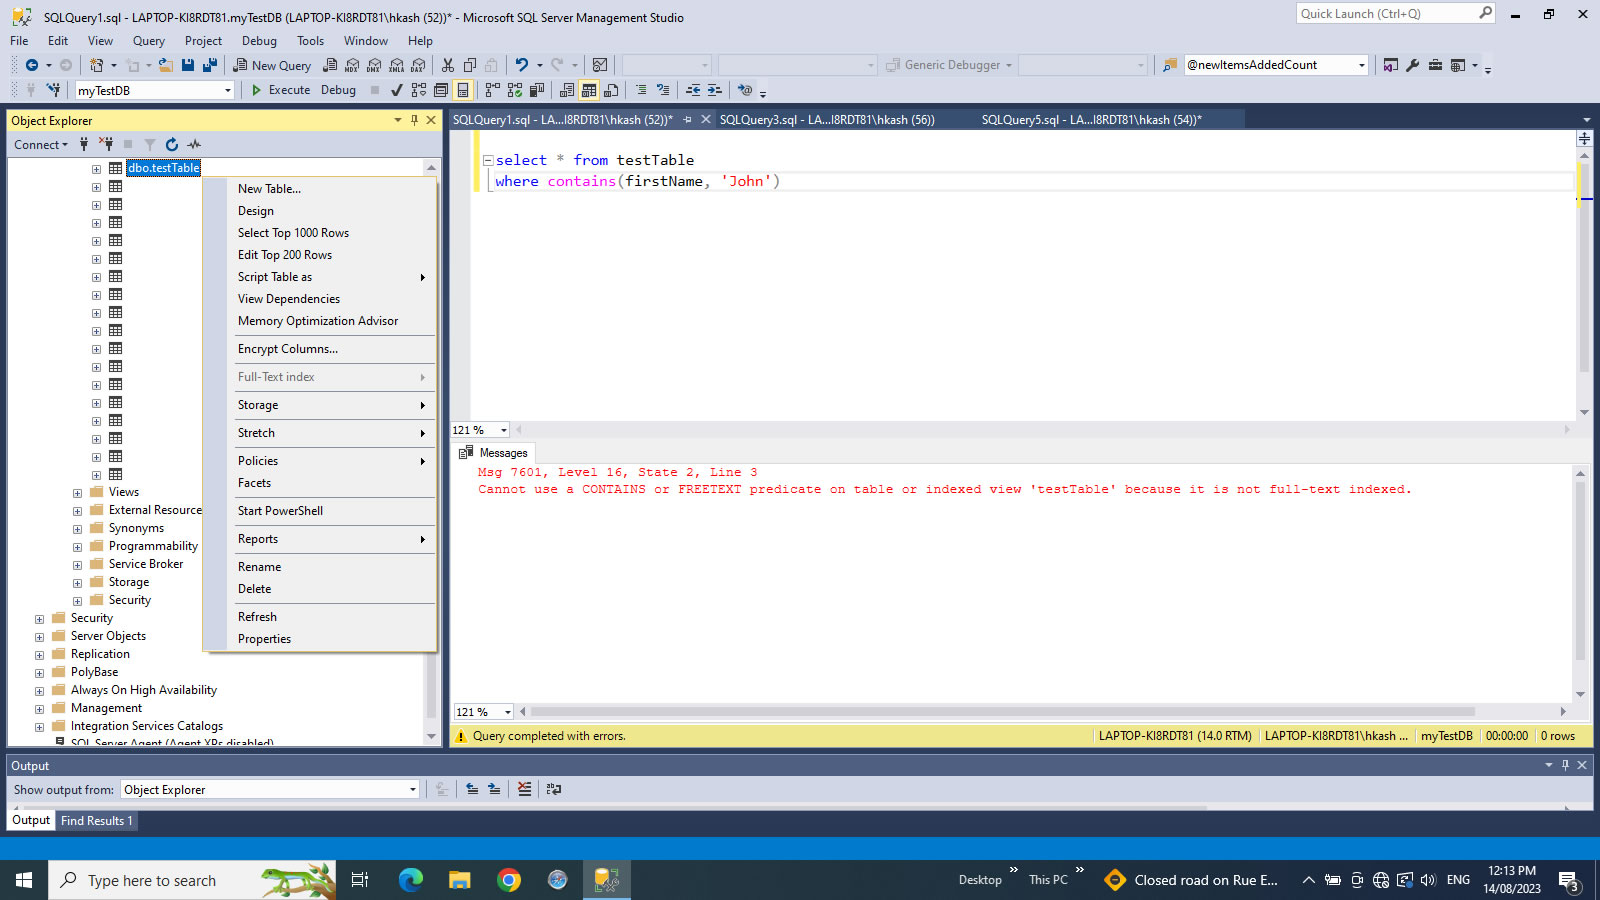Expand the Replication folder node
1600x900 pixels.
click(39, 655)
